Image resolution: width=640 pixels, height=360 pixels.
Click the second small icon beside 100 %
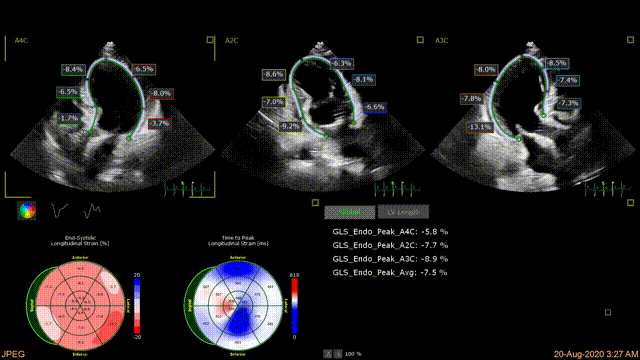point(338,354)
